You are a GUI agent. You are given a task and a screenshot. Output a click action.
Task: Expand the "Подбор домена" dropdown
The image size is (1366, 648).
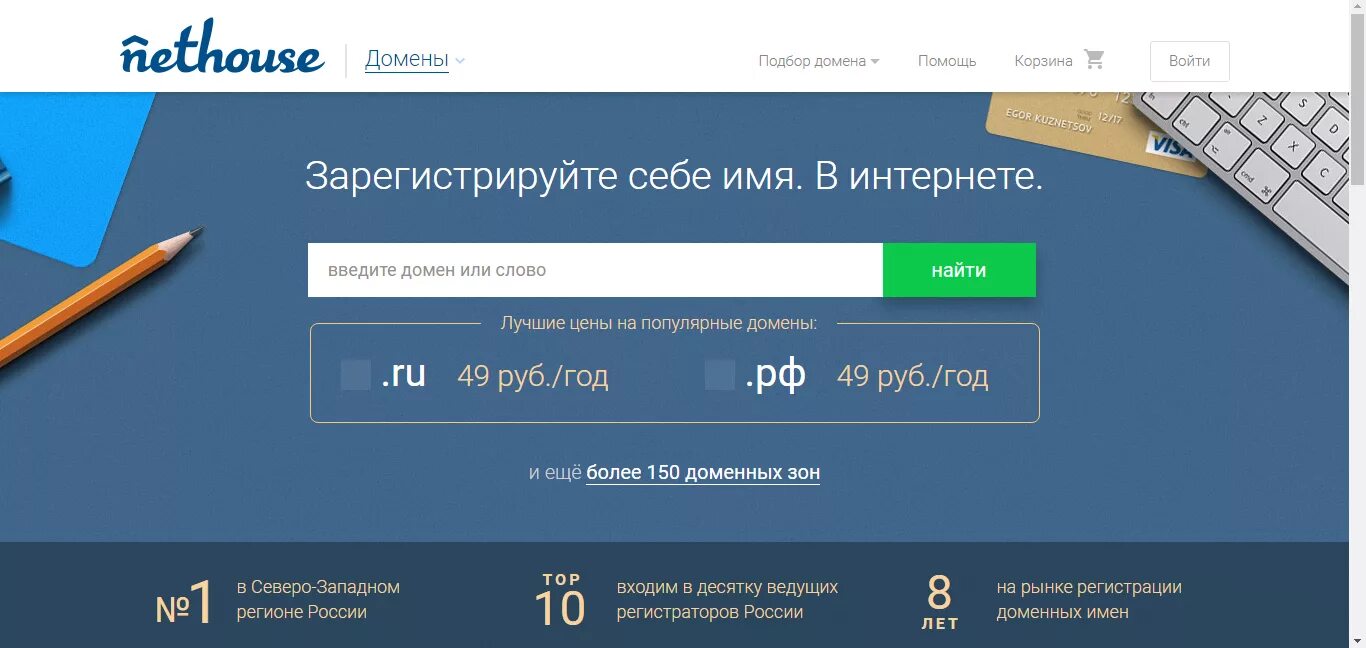pyautogui.click(x=811, y=60)
